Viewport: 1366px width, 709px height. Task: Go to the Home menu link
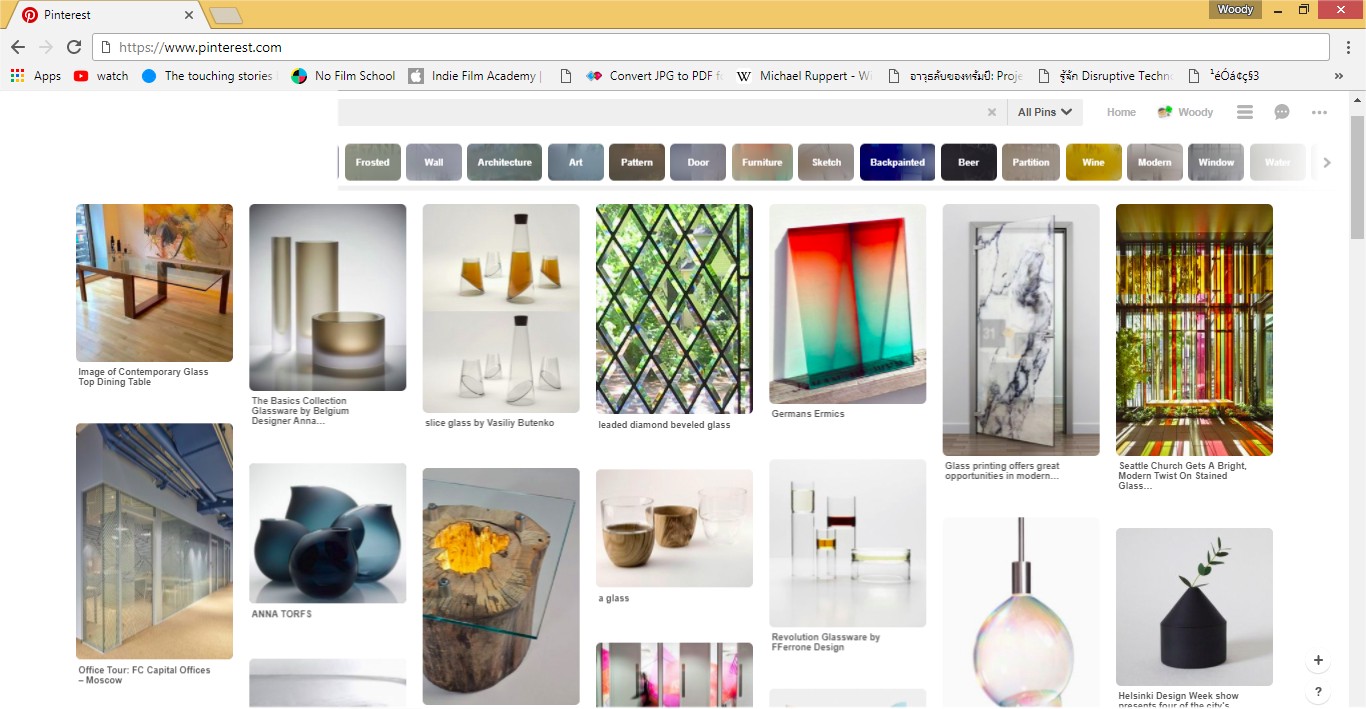[1121, 112]
